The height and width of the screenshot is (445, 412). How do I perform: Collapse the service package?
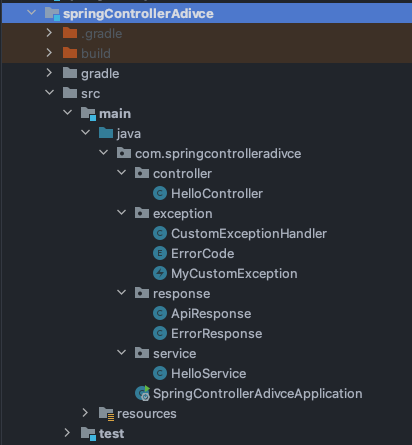point(122,352)
